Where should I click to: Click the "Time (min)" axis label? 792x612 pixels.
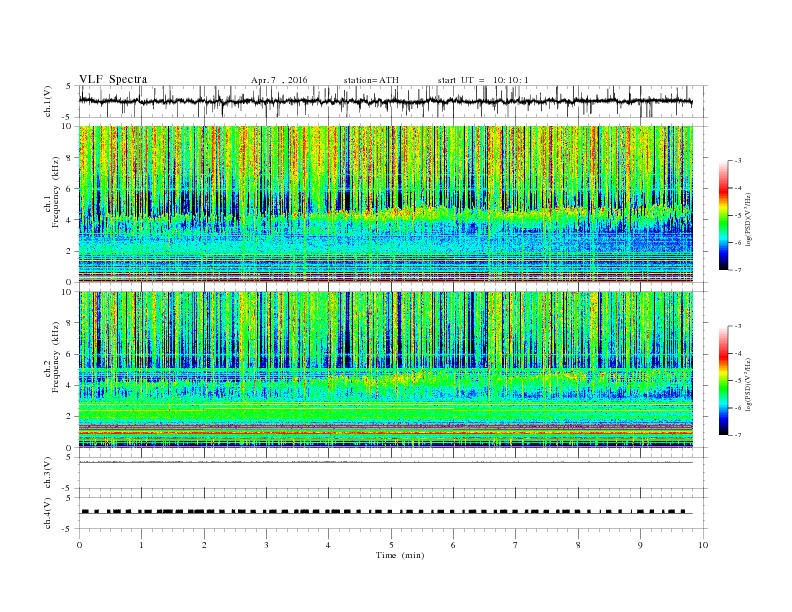pos(400,555)
